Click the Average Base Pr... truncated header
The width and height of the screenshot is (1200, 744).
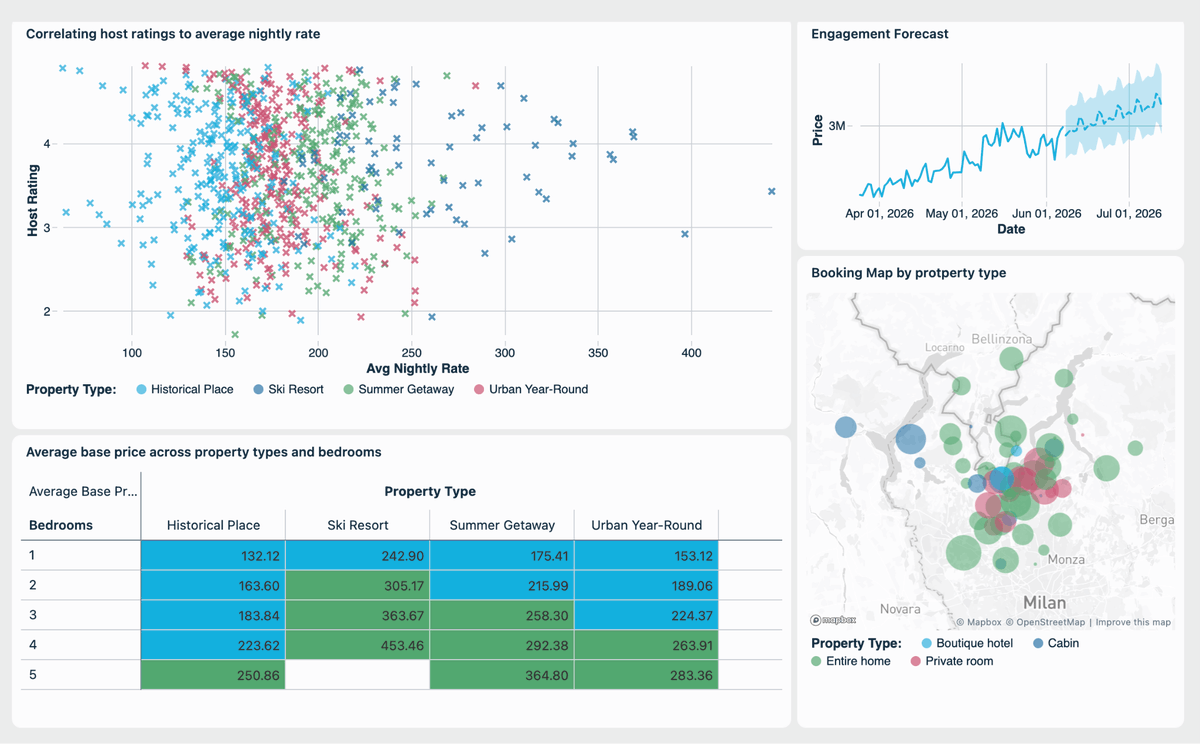pyautogui.click(x=83, y=491)
